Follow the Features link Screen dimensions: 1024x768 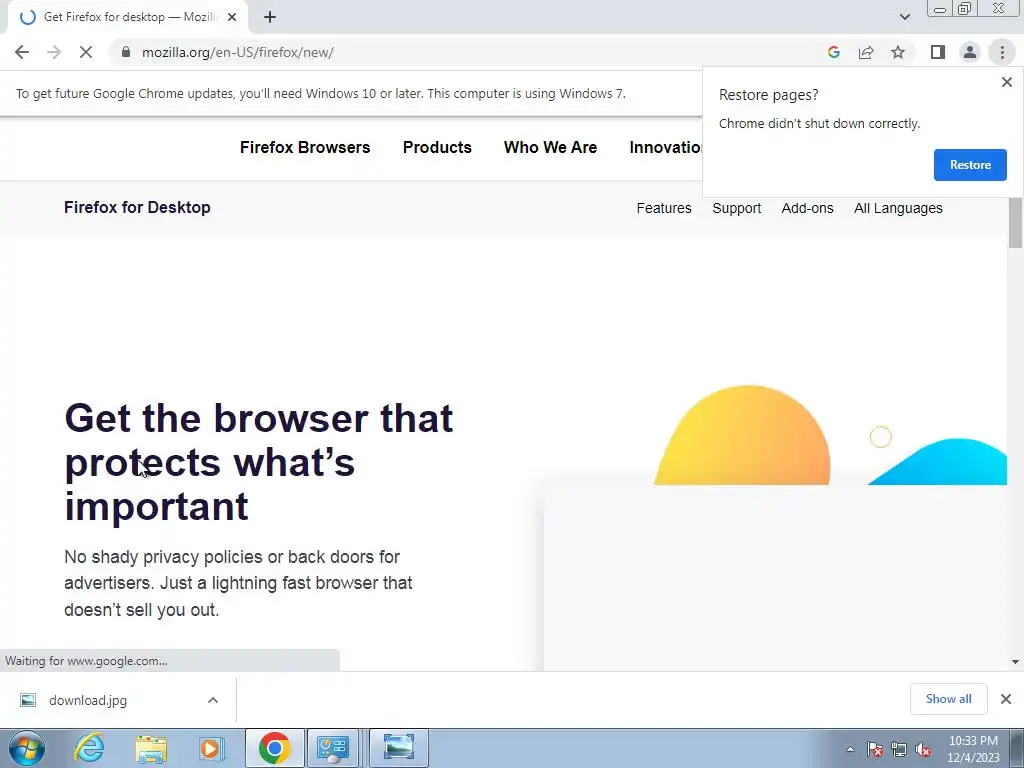(x=664, y=208)
